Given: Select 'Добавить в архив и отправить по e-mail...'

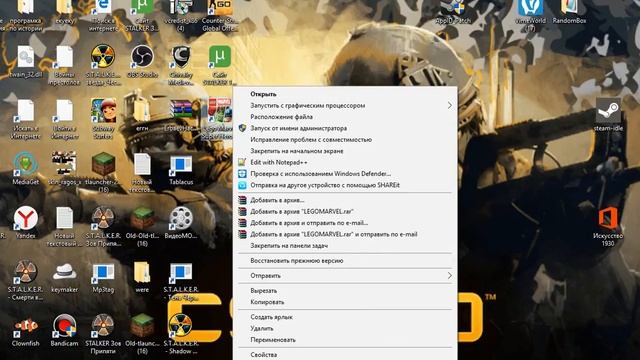Looking at the screenshot, I should (x=345, y=223).
